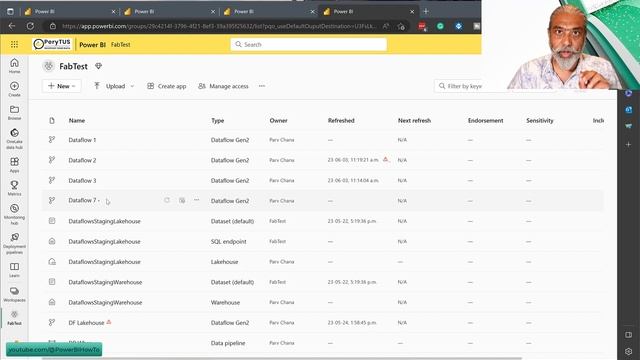Open DataflowsStagingWarehouse Warehouse item
Viewport: 640px width, 360px height.
tap(105, 302)
